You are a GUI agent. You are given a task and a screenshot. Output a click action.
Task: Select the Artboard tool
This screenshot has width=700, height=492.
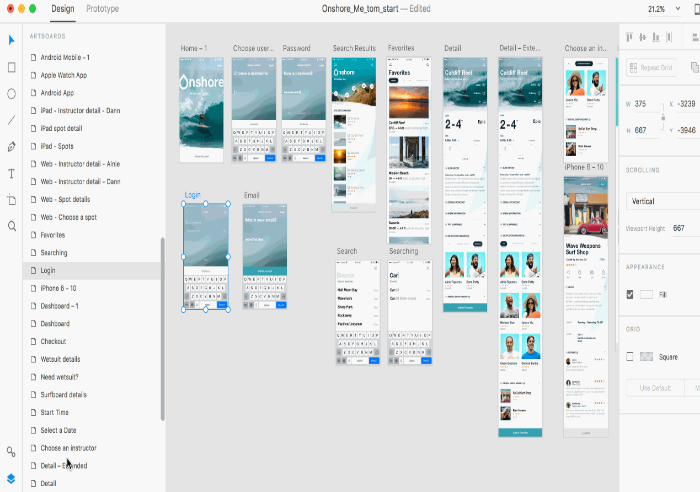[11, 200]
